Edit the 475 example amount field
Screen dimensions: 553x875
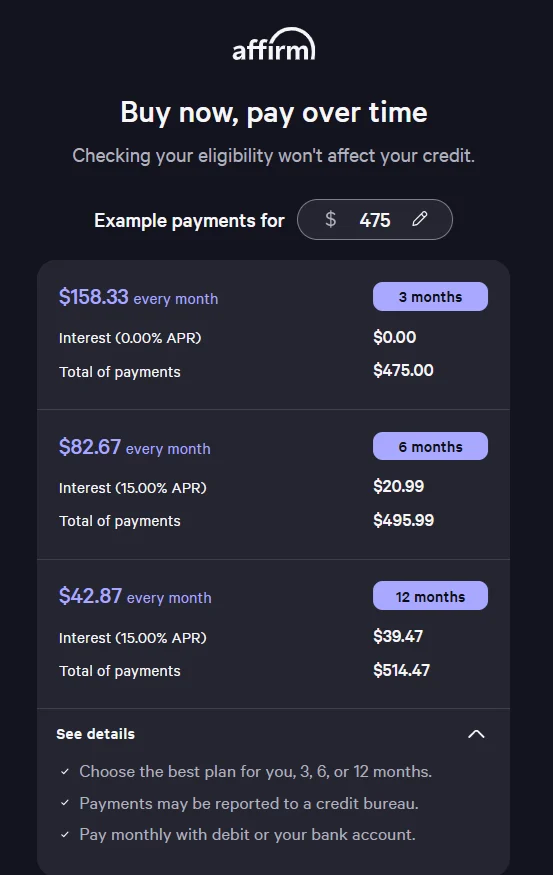pos(374,219)
